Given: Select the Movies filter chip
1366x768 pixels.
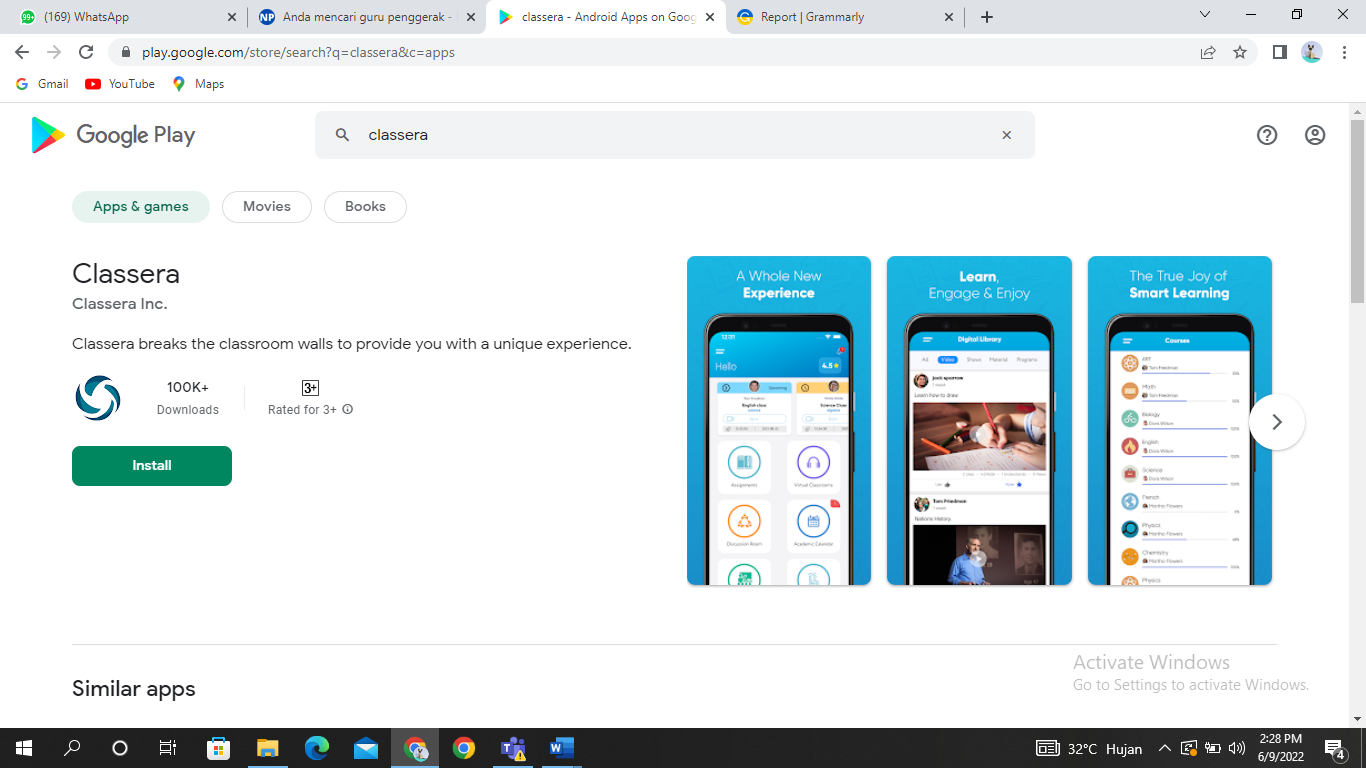Looking at the screenshot, I should [x=267, y=207].
